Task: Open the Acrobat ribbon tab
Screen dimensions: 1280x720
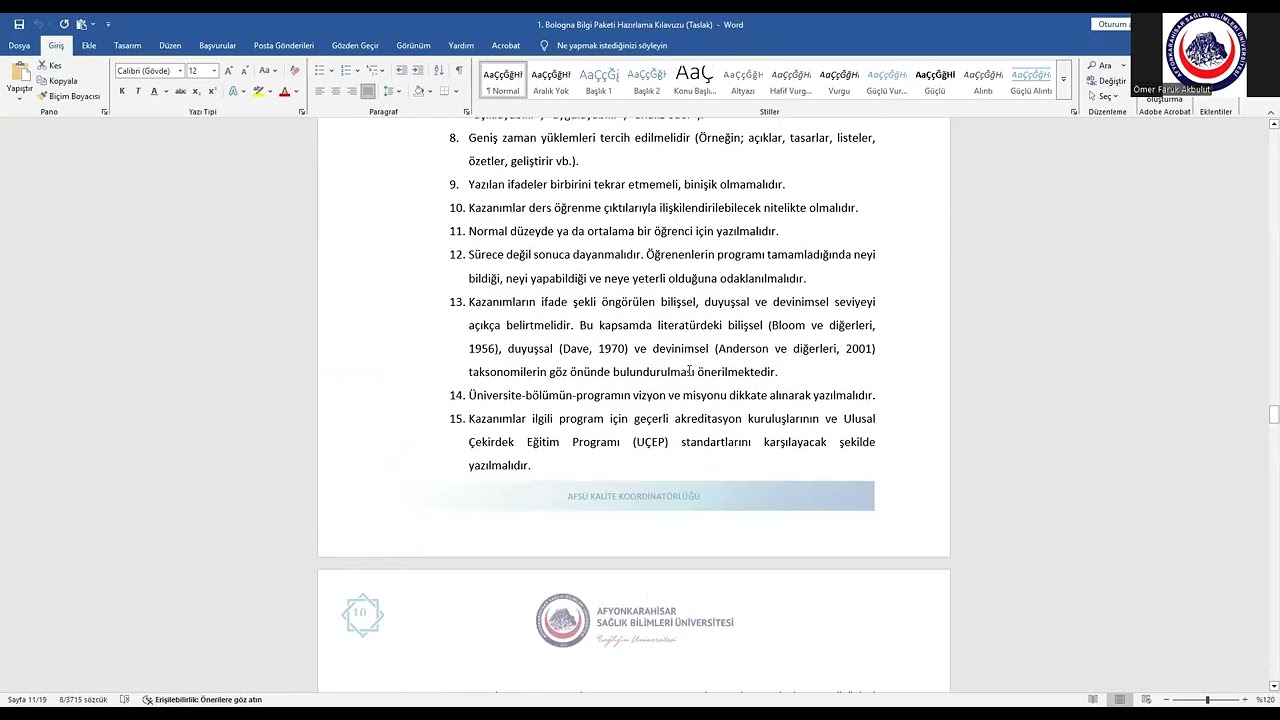Action: coord(506,45)
